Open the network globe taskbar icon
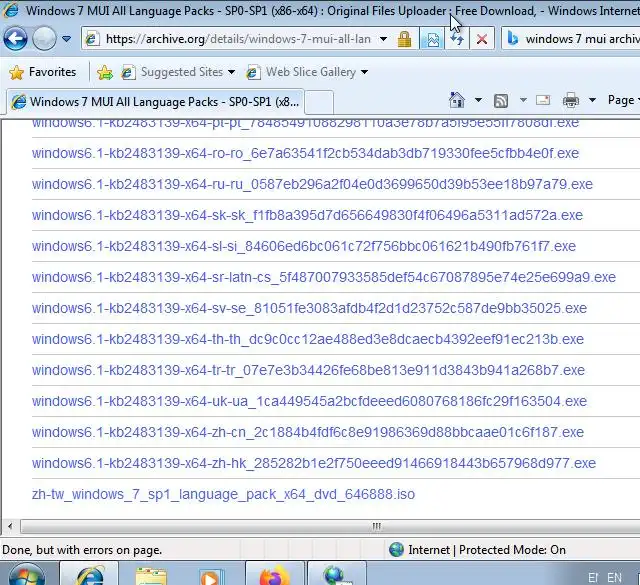Screen dimensions: 640x585 336,575
